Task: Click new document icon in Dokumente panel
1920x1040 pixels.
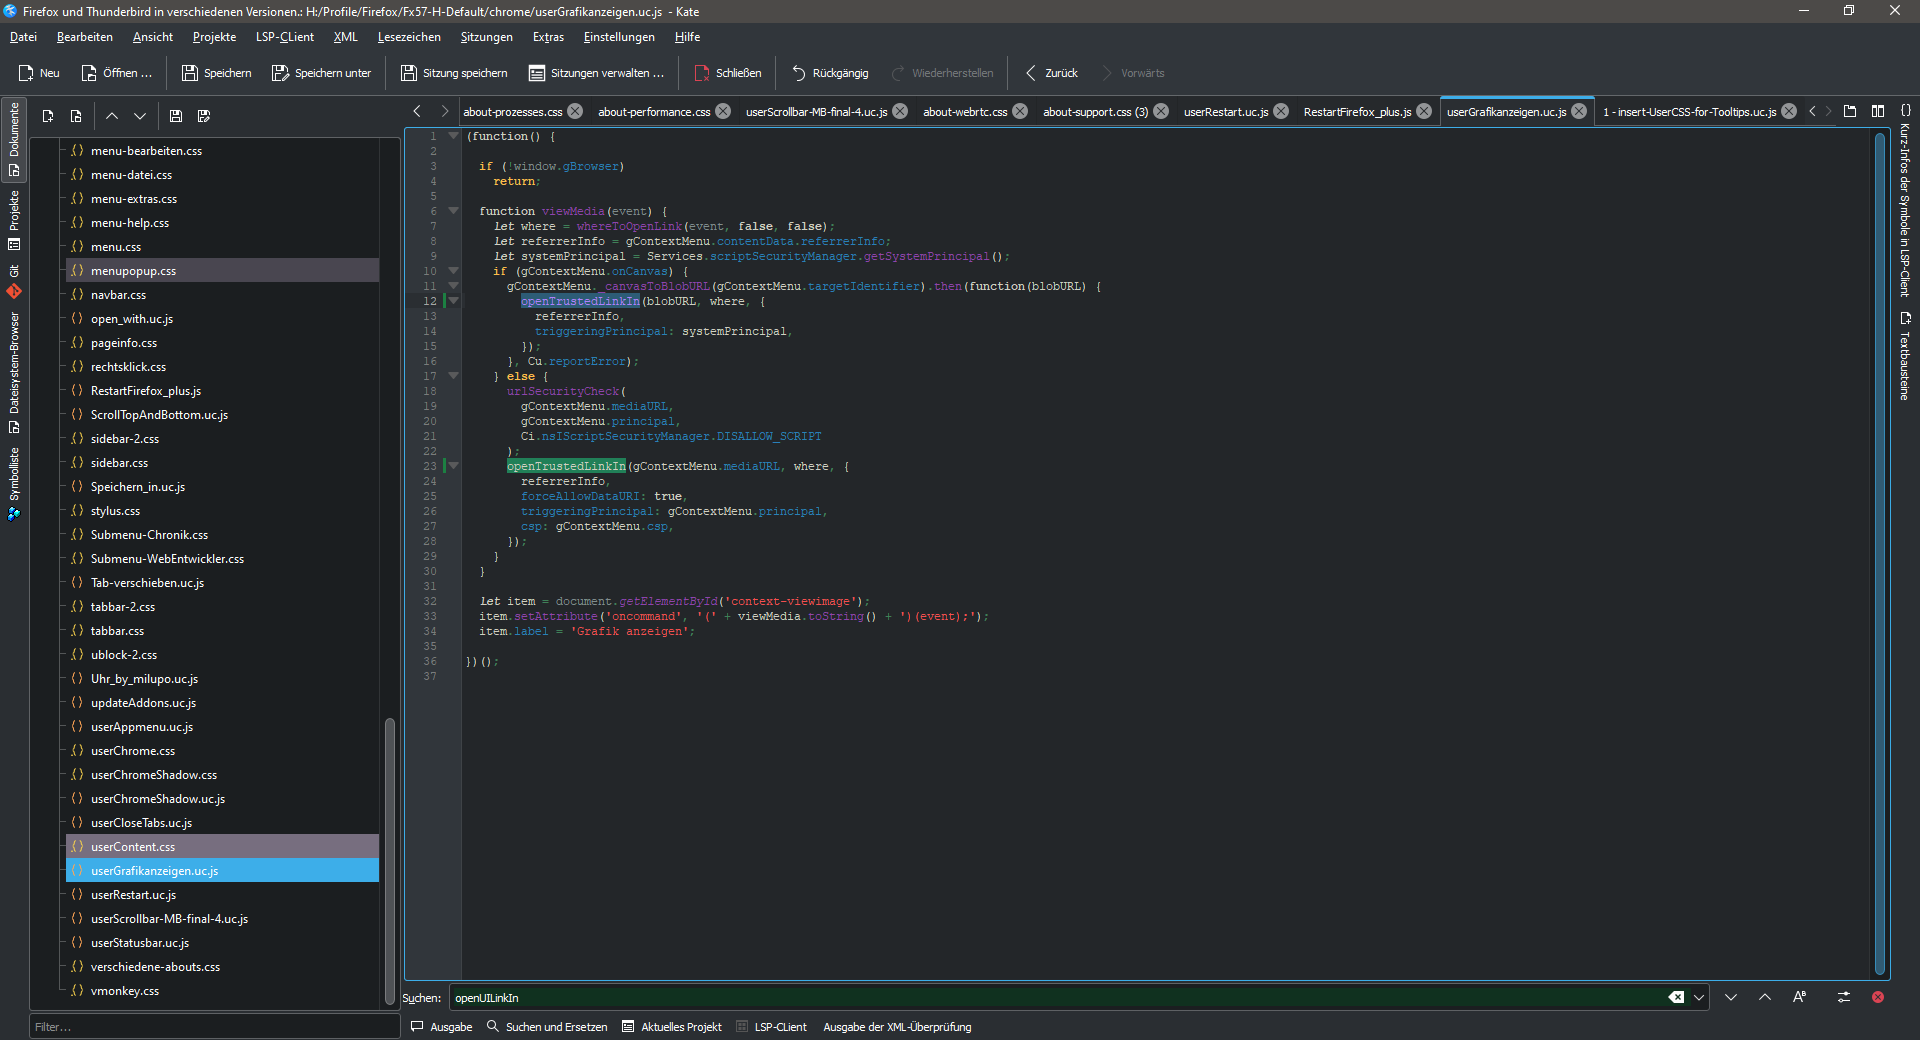Action: point(48,116)
